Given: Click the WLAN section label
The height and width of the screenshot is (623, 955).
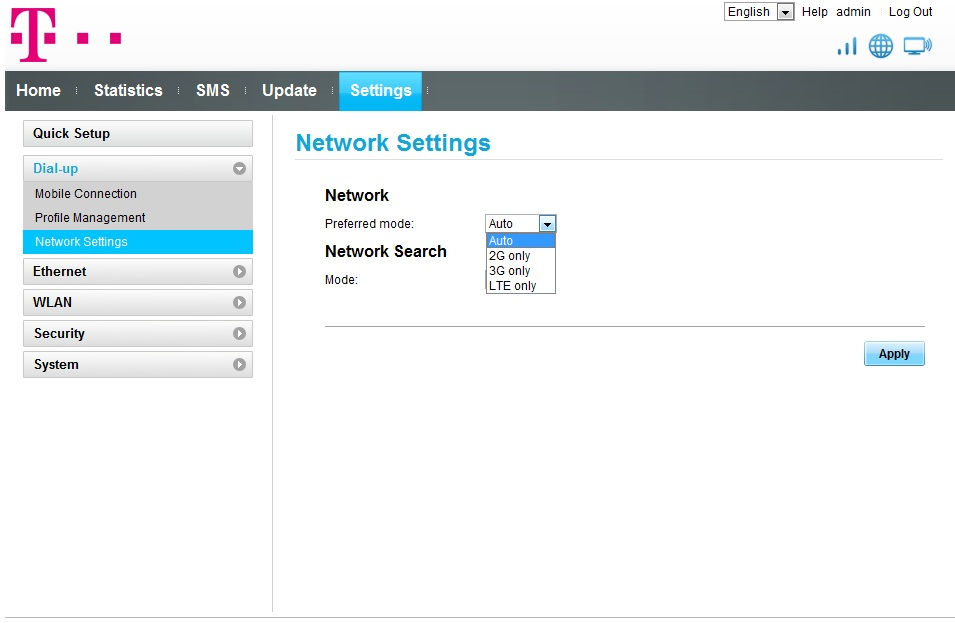Looking at the screenshot, I should (52, 303).
